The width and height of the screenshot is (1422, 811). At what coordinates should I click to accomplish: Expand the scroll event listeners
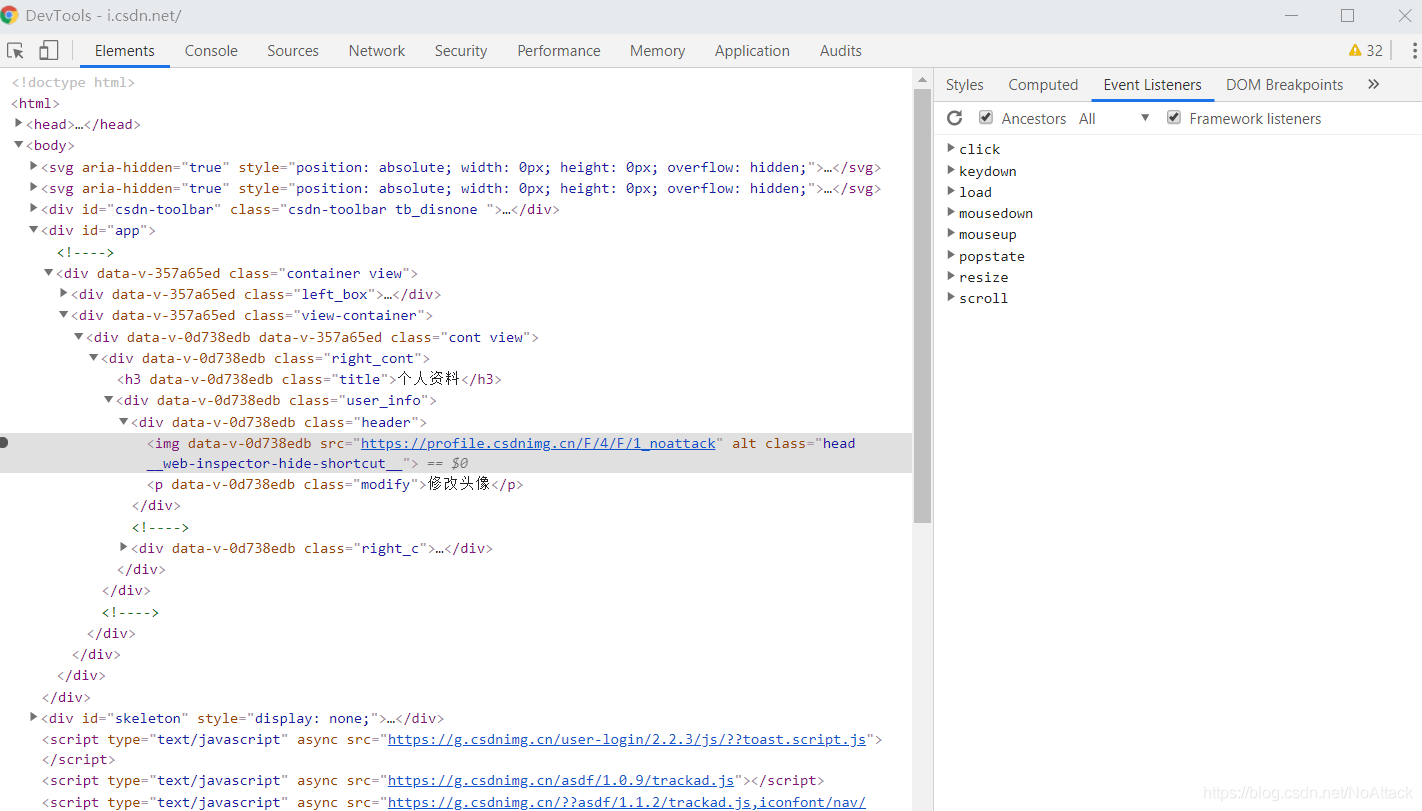tap(951, 298)
